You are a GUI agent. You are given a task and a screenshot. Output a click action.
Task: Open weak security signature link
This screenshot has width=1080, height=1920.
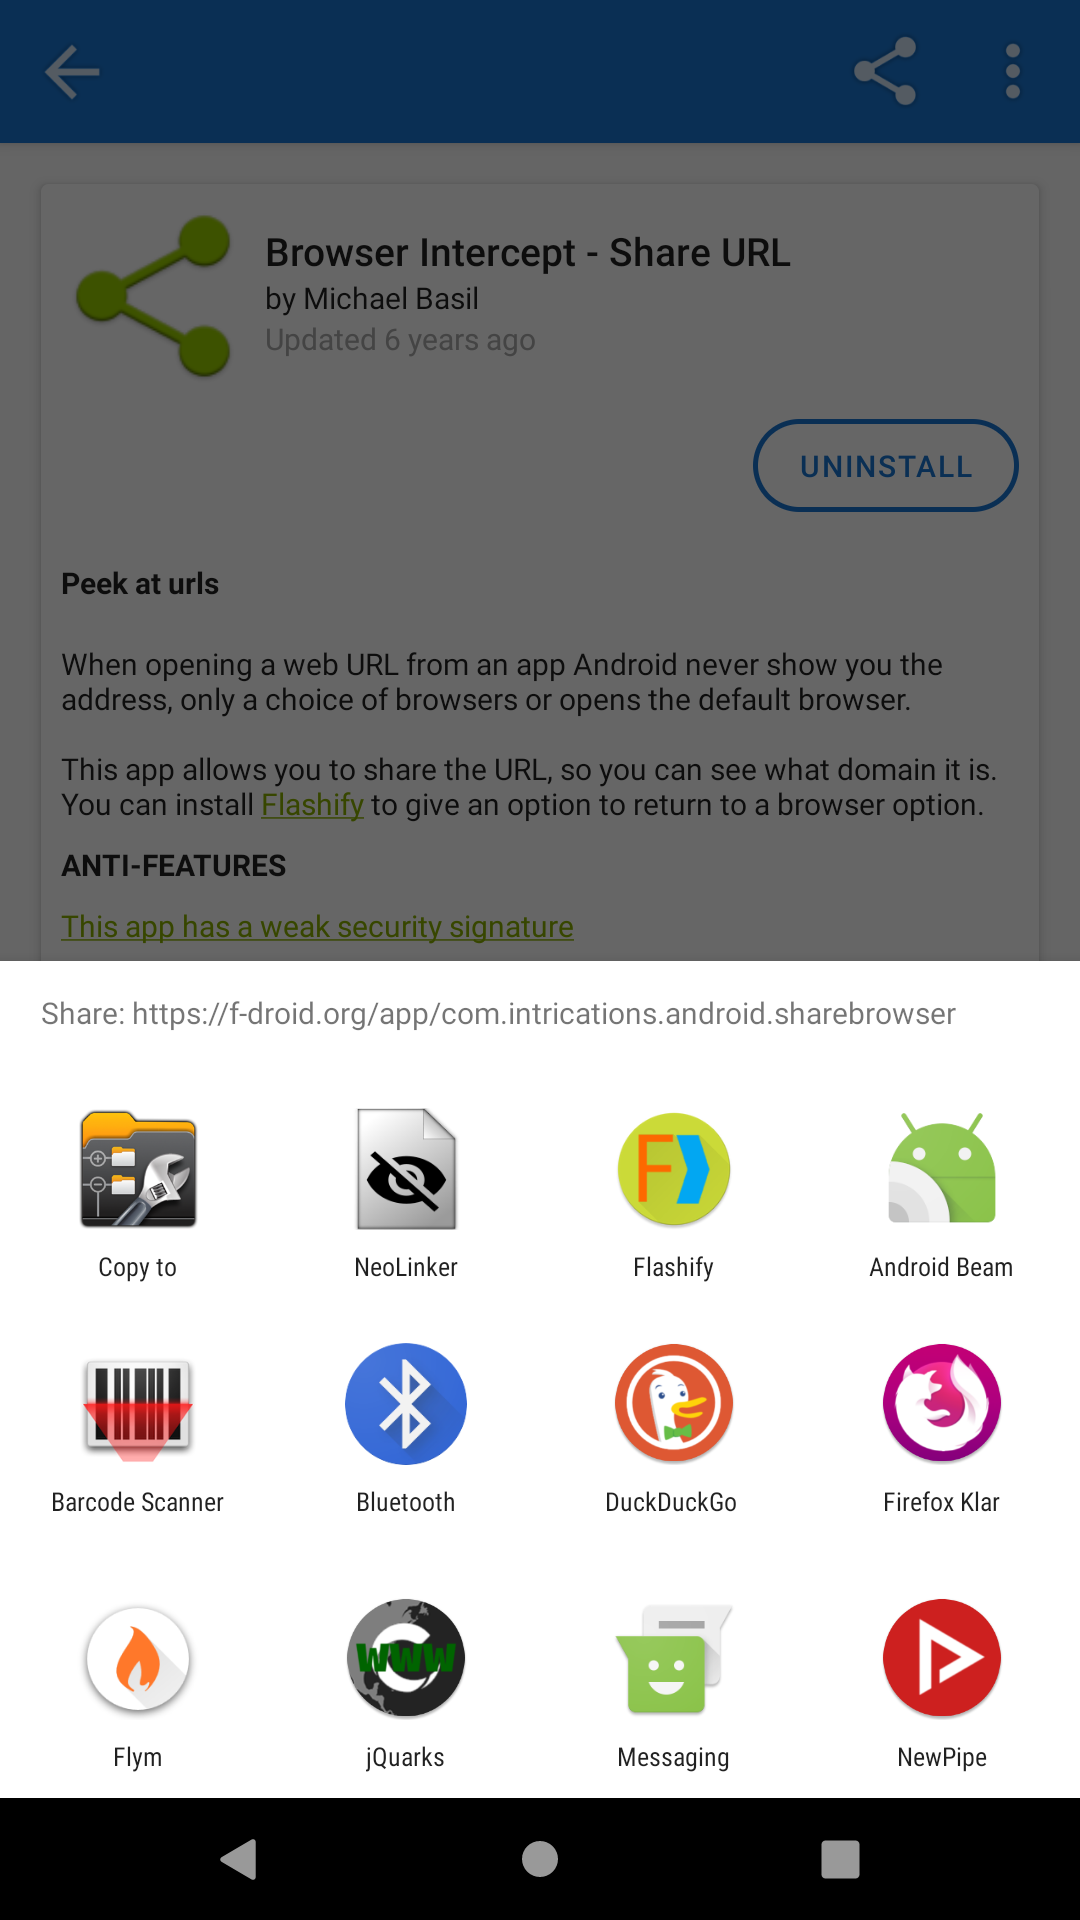pos(317,927)
